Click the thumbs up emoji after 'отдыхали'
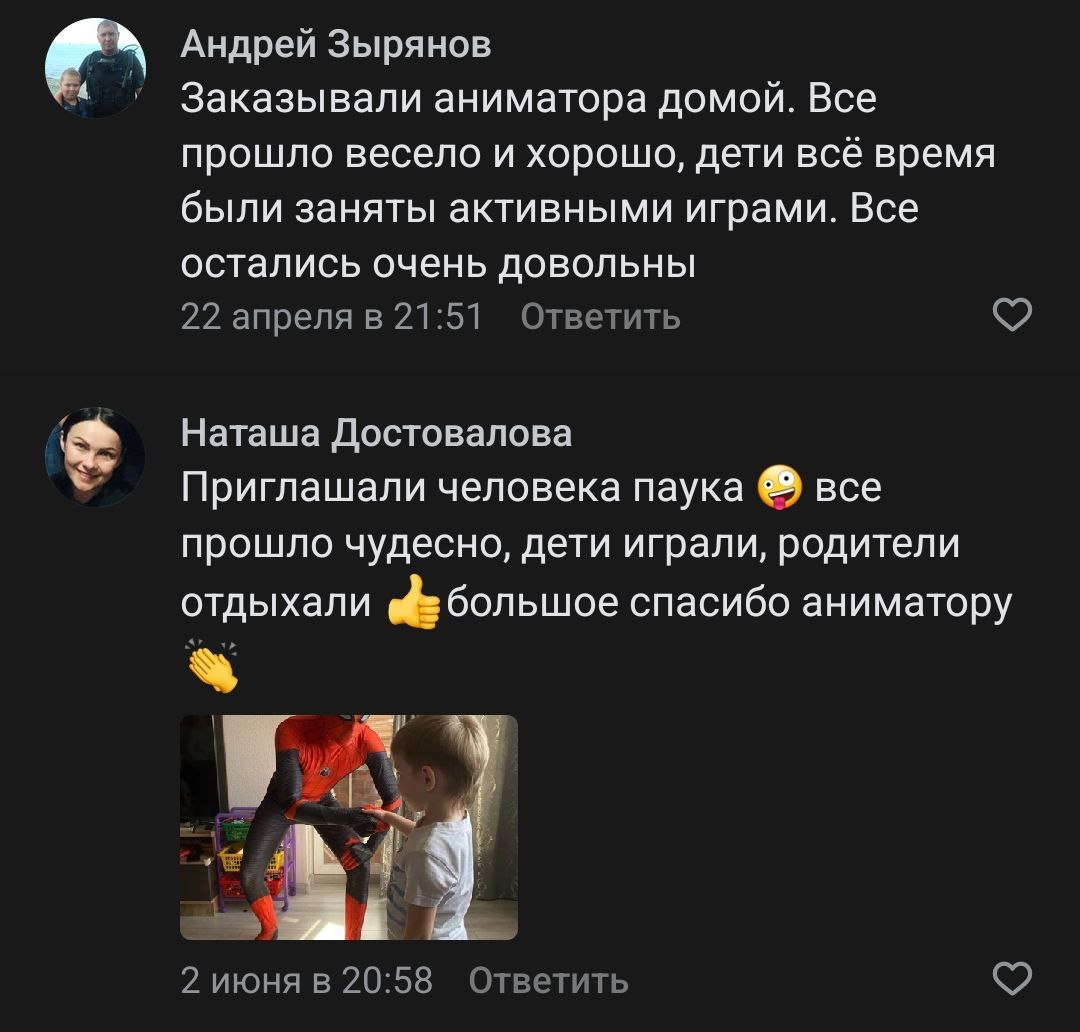The height and width of the screenshot is (1032, 1080). 414,602
